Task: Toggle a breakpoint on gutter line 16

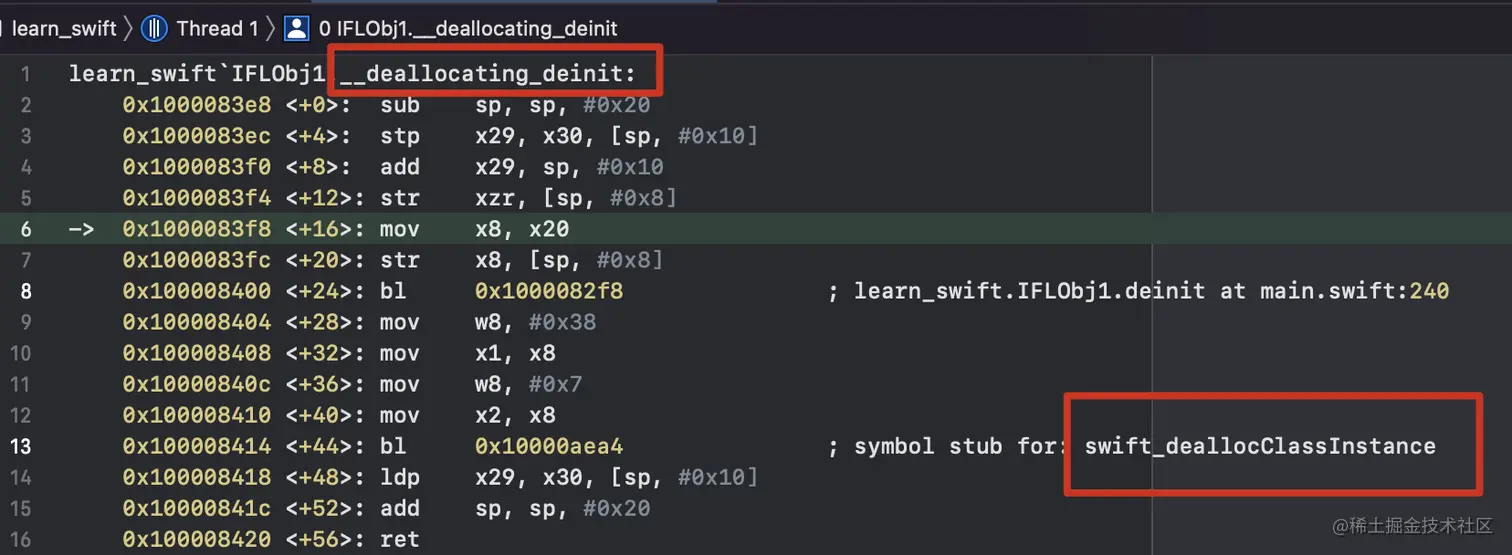Action: [21, 539]
